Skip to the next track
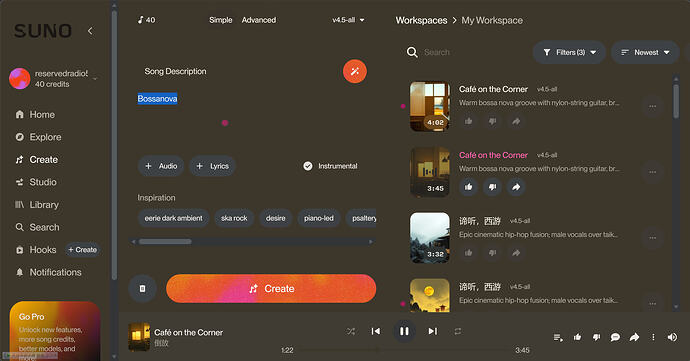This screenshot has height=361, width=690. [433, 331]
